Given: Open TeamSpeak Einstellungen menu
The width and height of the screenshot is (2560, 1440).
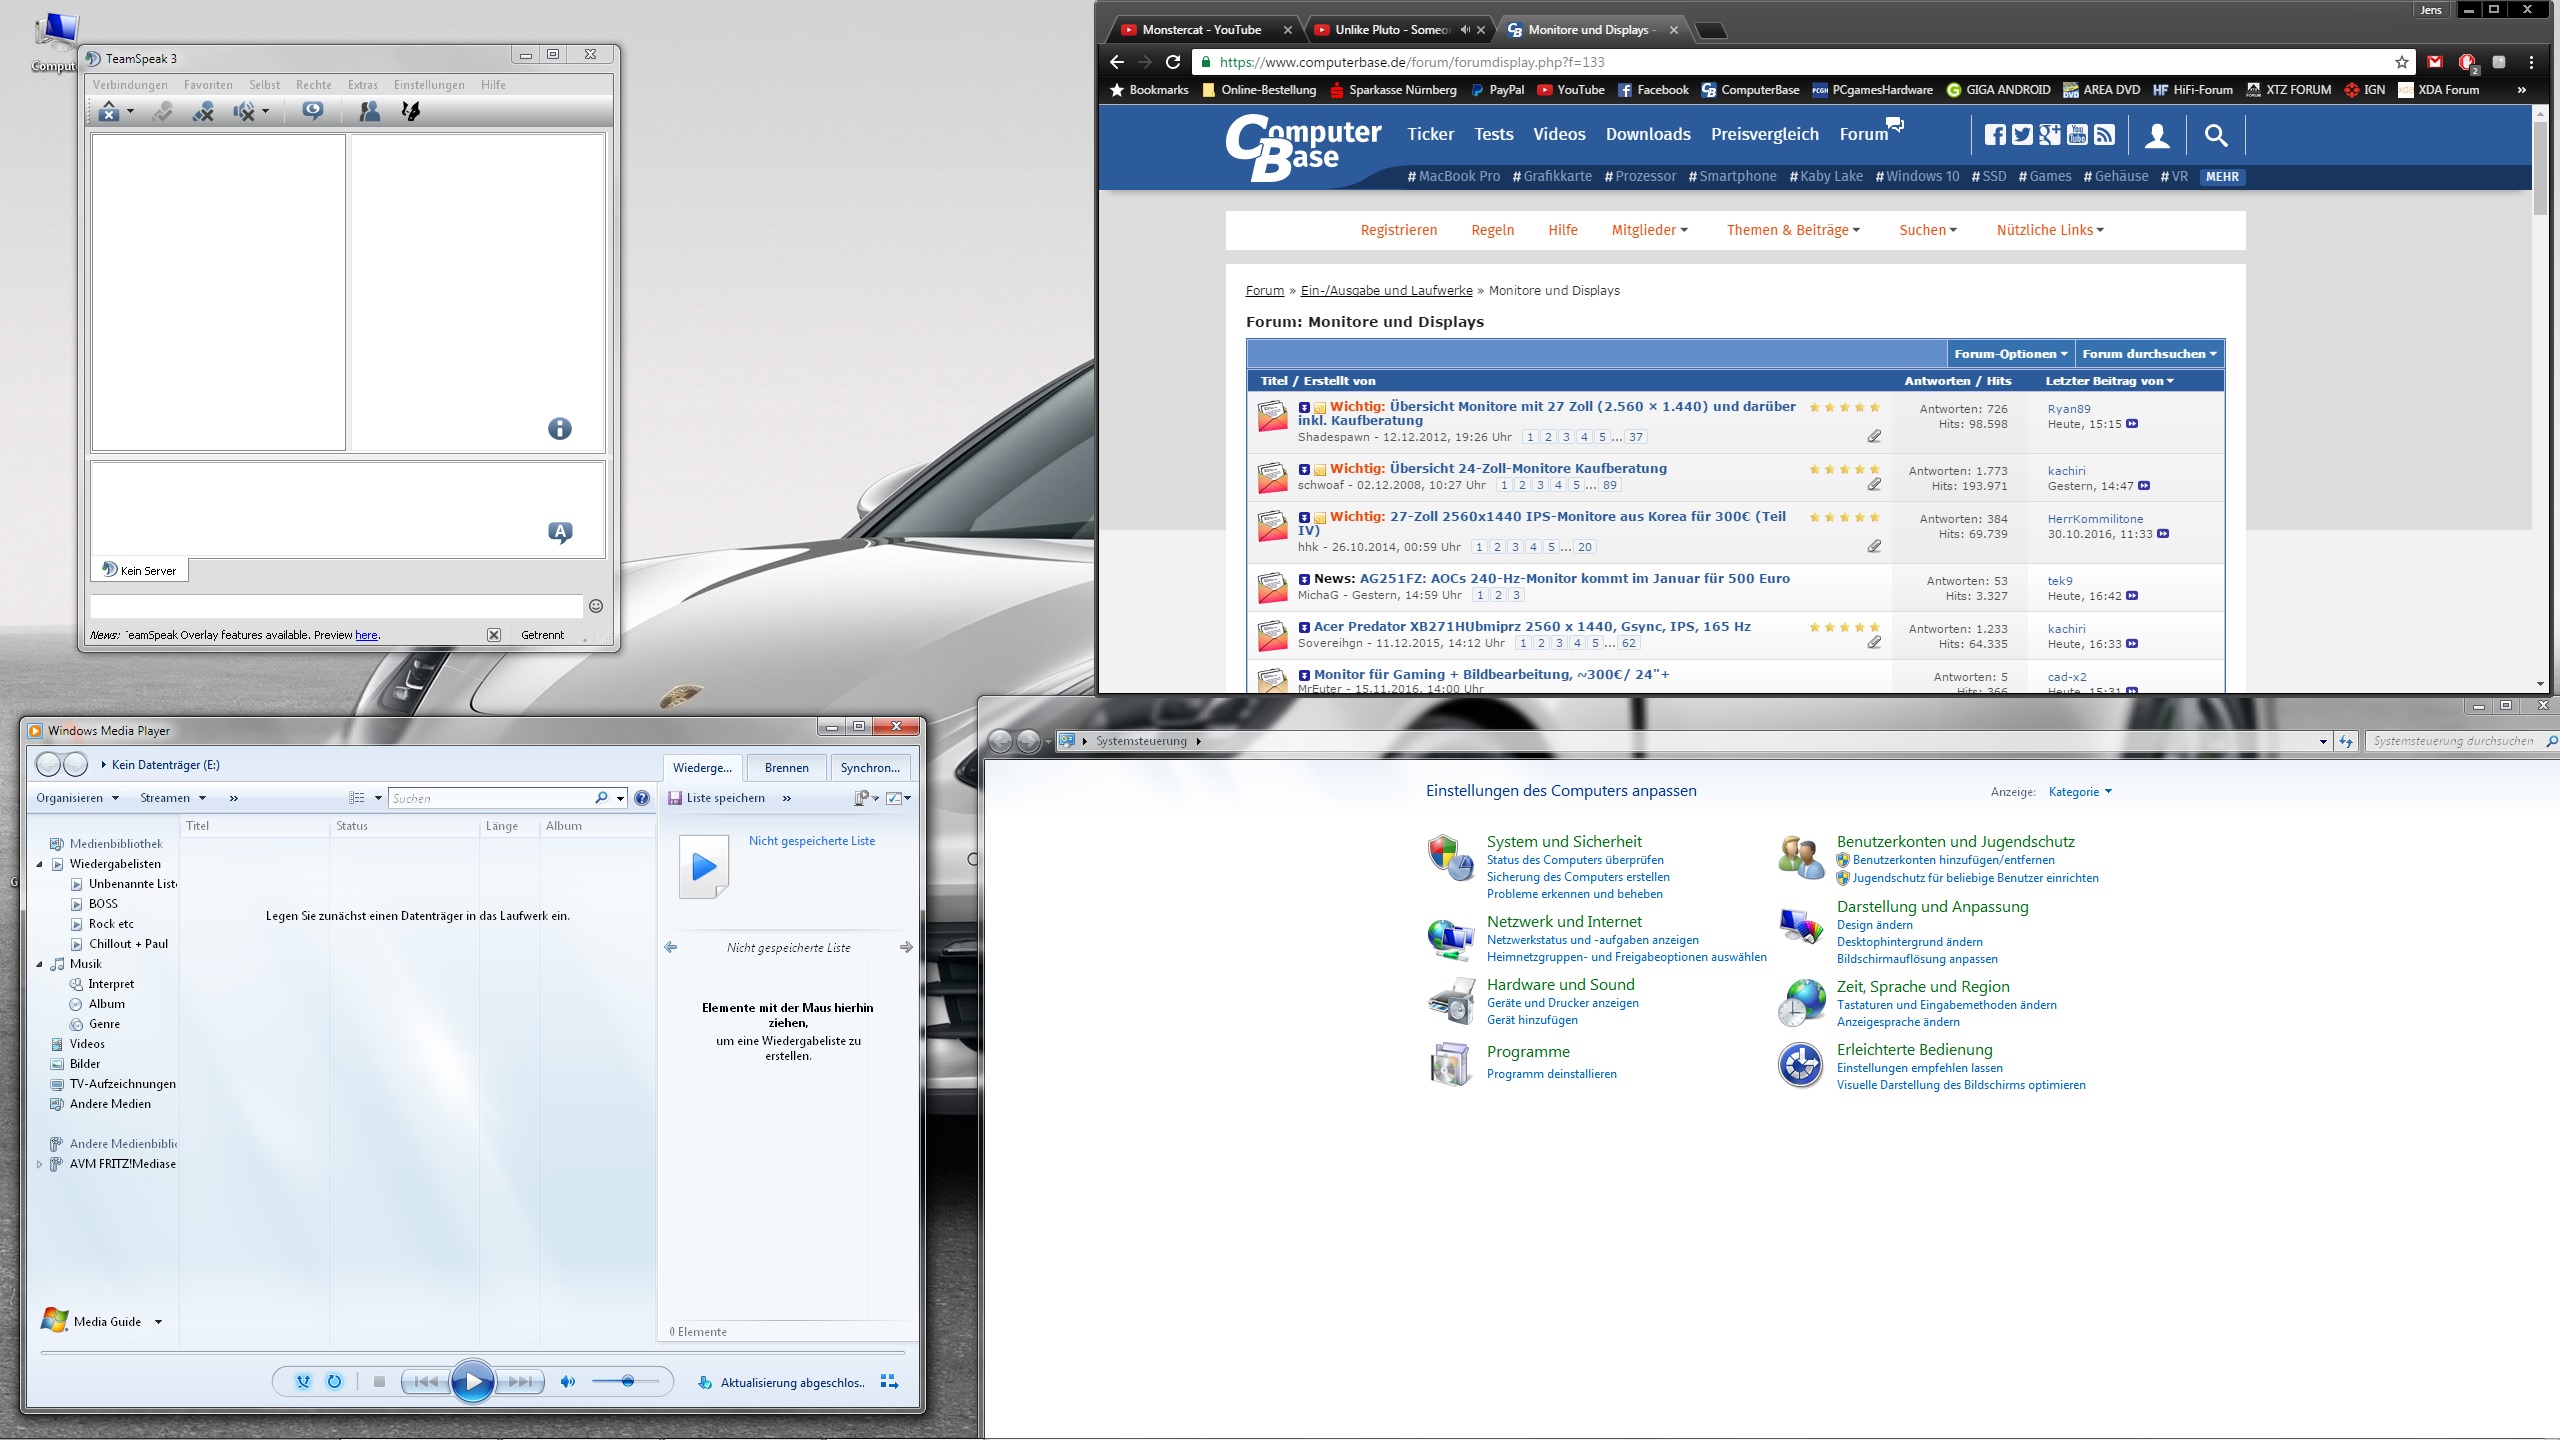Looking at the screenshot, I should [x=429, y=85].
